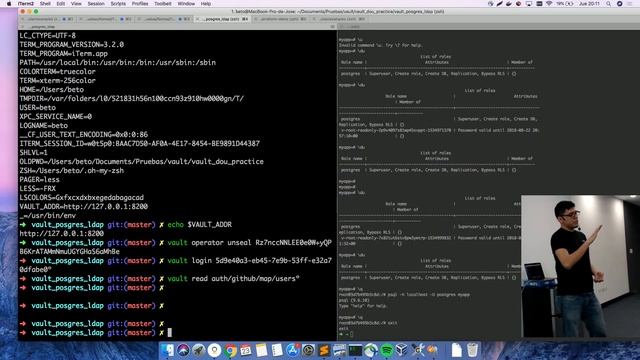Open the Session menu
Screen dimensions: 640x360
click(x=96, y=4)
